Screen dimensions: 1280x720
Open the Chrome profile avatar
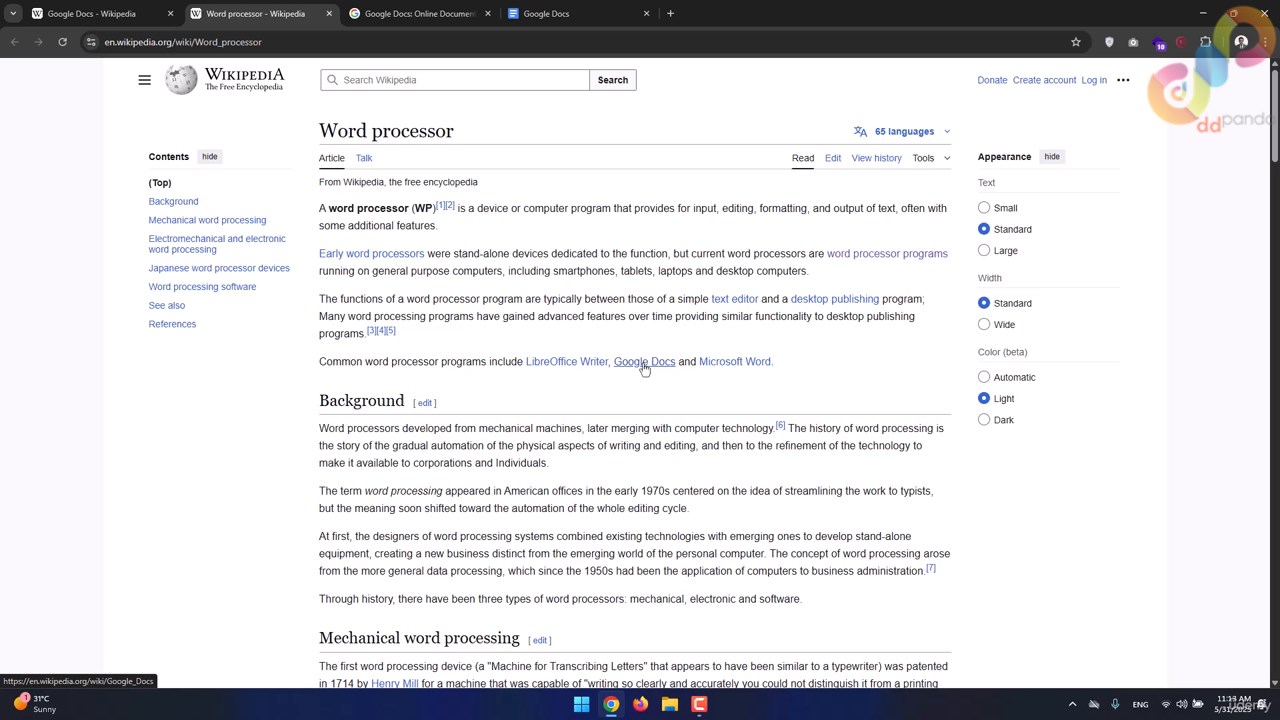coord(1241,42)
